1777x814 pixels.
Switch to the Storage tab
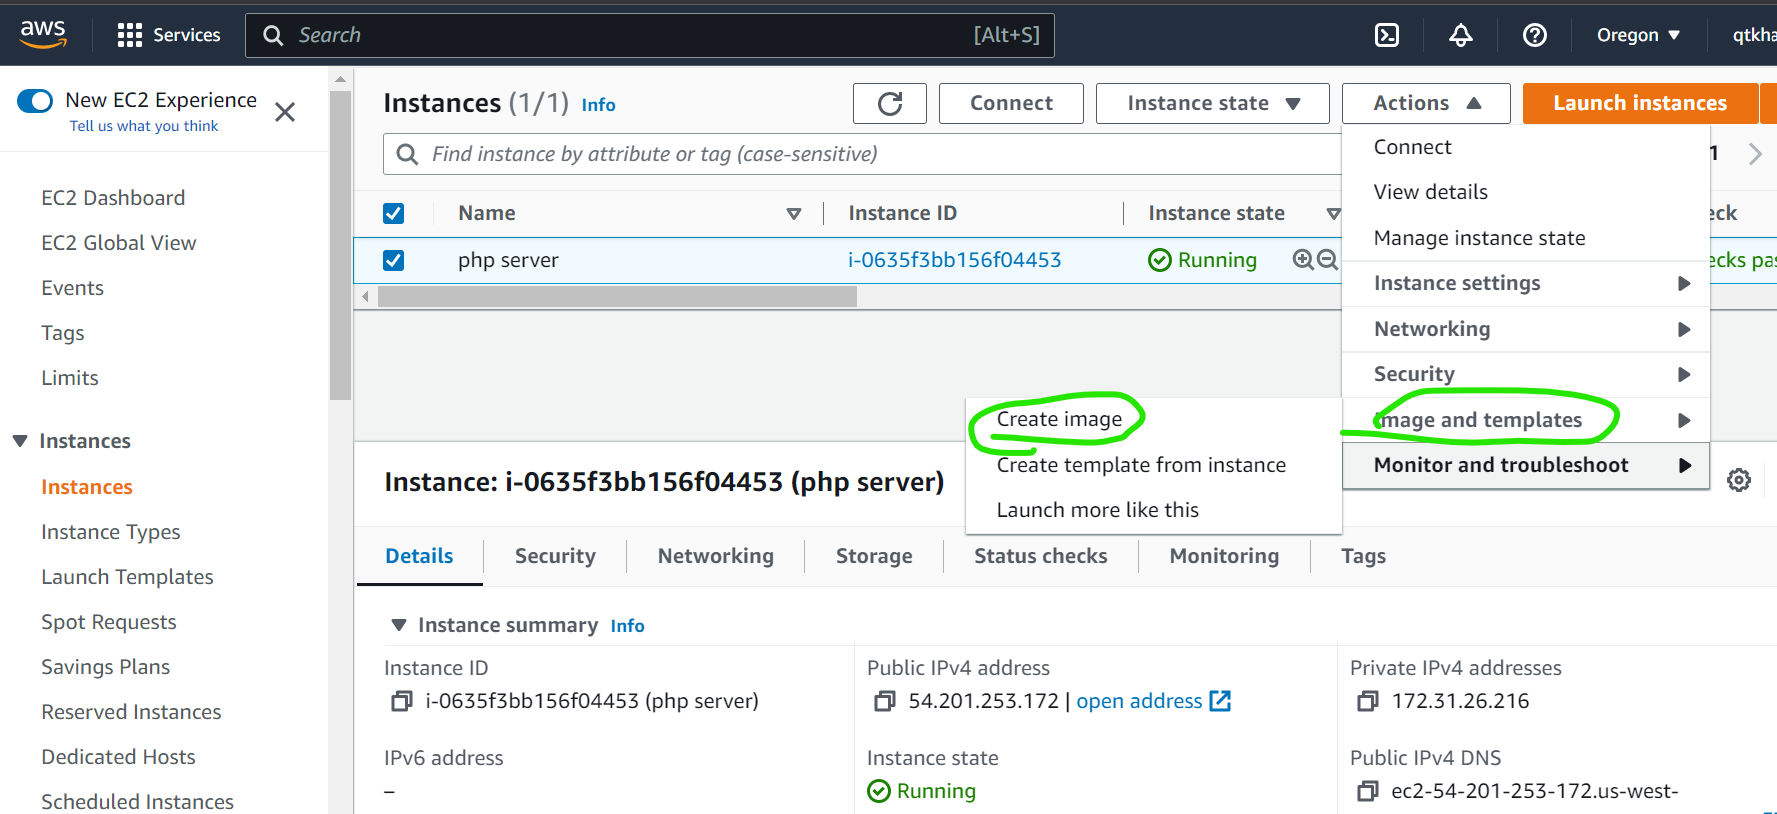874,556
